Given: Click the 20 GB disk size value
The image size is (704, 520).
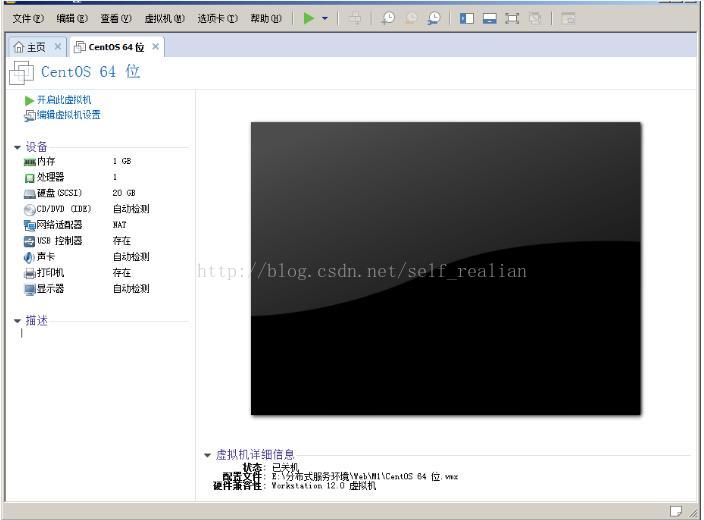Looking at the screenshot, I should tap(124, 193).
